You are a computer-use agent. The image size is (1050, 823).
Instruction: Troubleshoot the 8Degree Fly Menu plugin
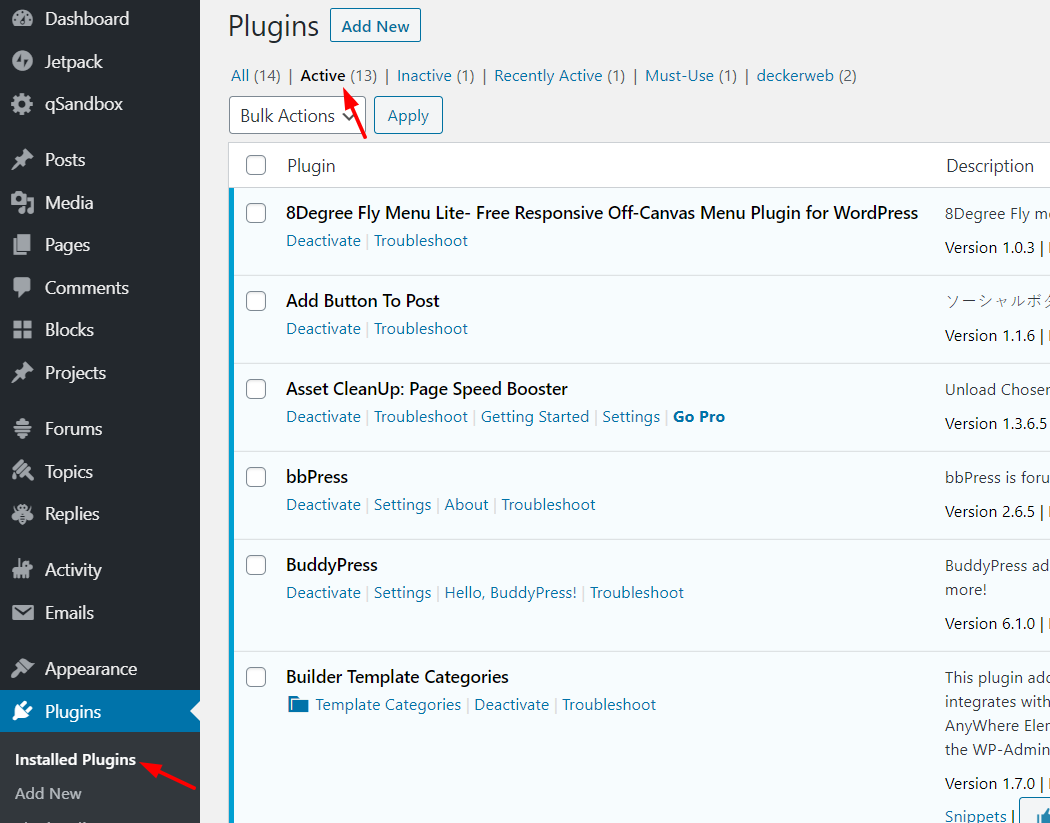click(x=421, y=241)
